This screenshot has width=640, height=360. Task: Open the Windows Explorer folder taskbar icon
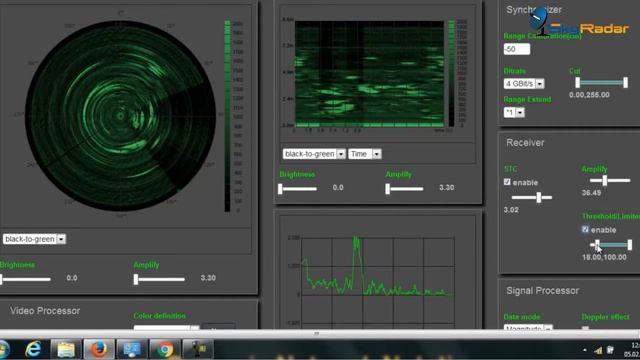coord(66,349)
